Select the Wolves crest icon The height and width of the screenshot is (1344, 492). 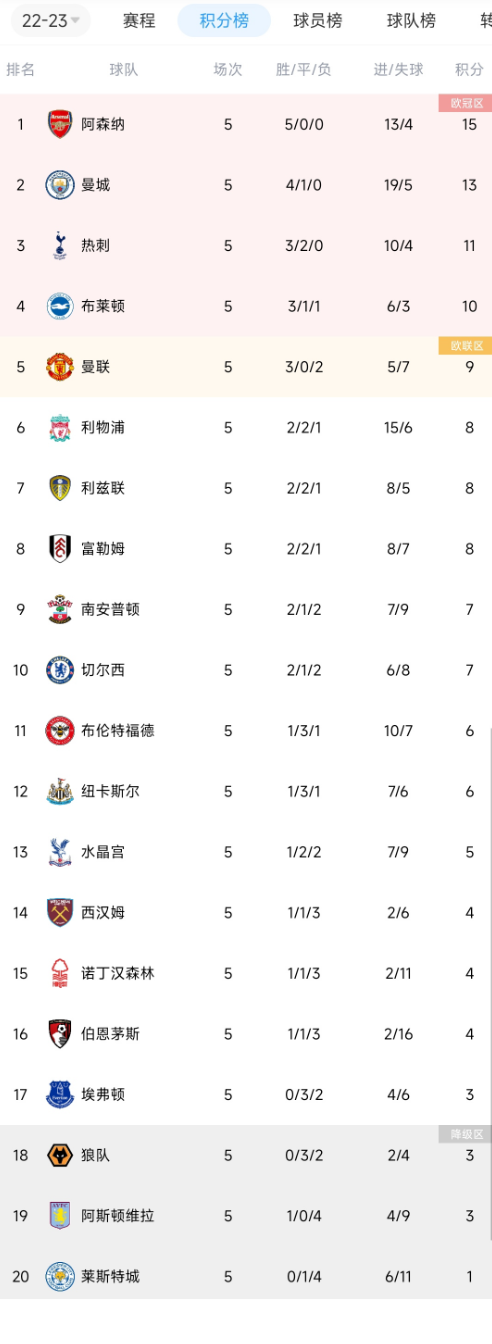(x=60, y=1155)
